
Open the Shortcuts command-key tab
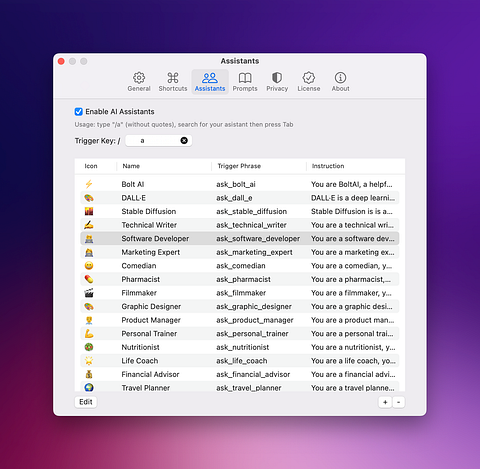click(173, 82)
